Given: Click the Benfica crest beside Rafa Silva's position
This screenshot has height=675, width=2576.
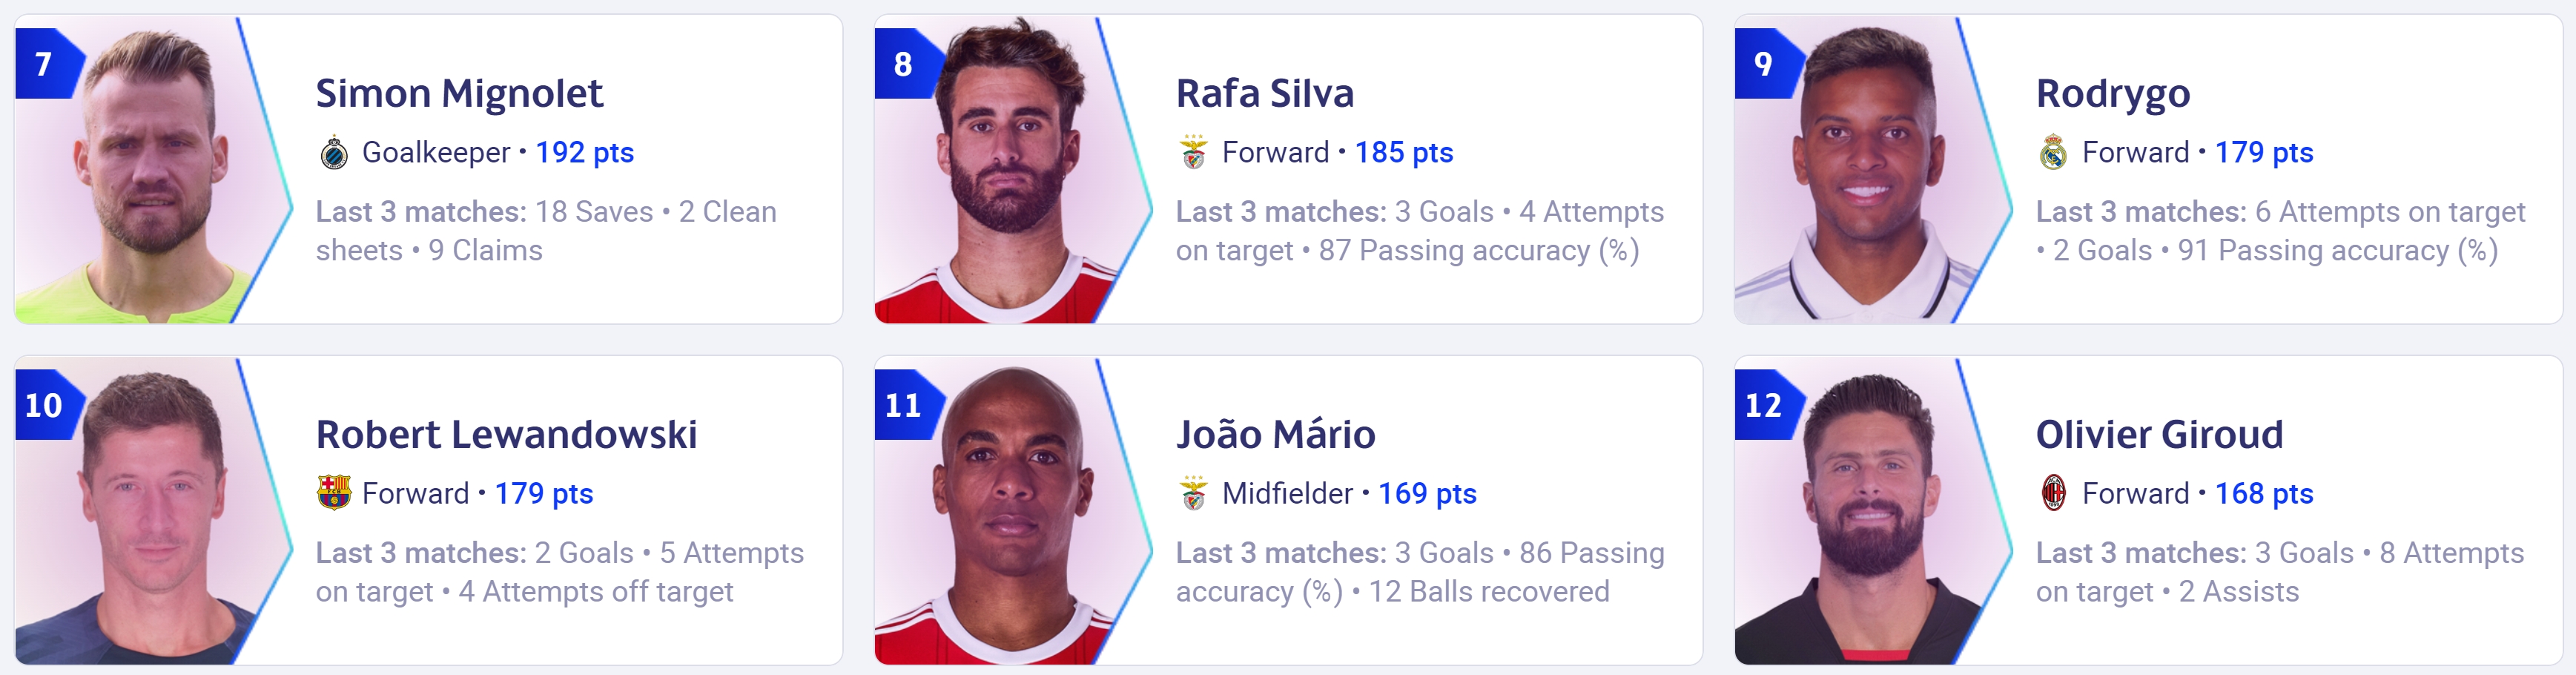Looking at the screenshot, I should pyautogui.click(x=1194, y=153).
